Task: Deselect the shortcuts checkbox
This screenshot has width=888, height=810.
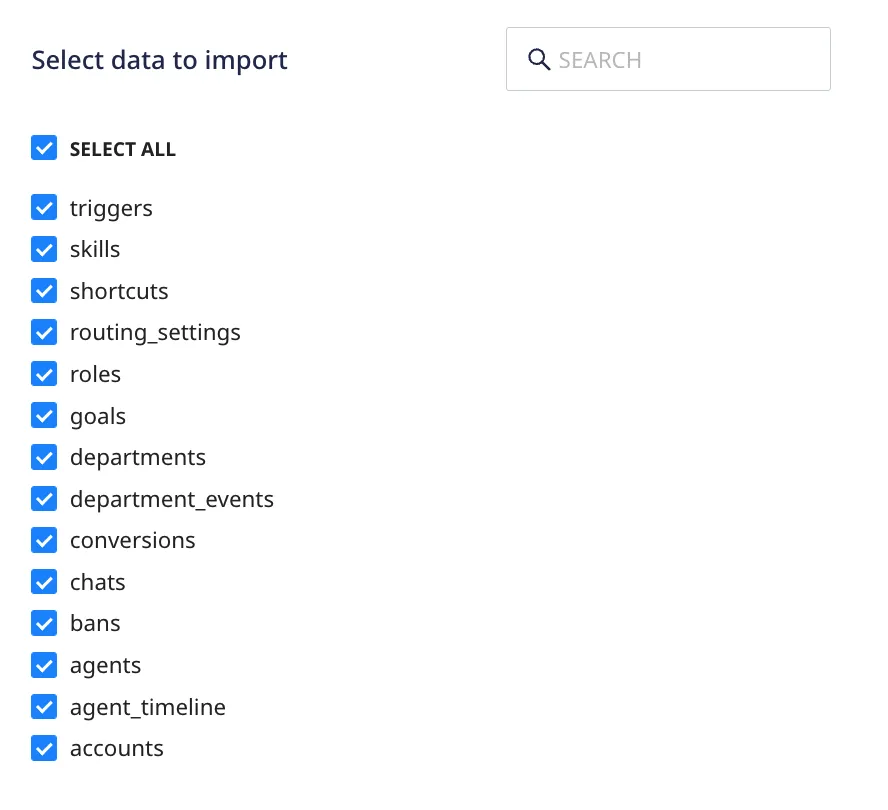Action: click(44, 291)
